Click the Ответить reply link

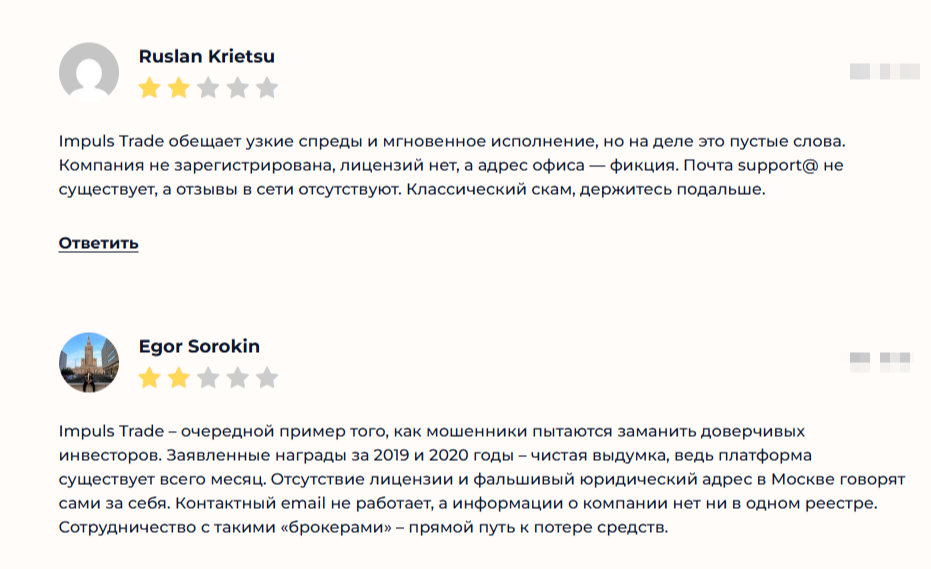[98, 243]
